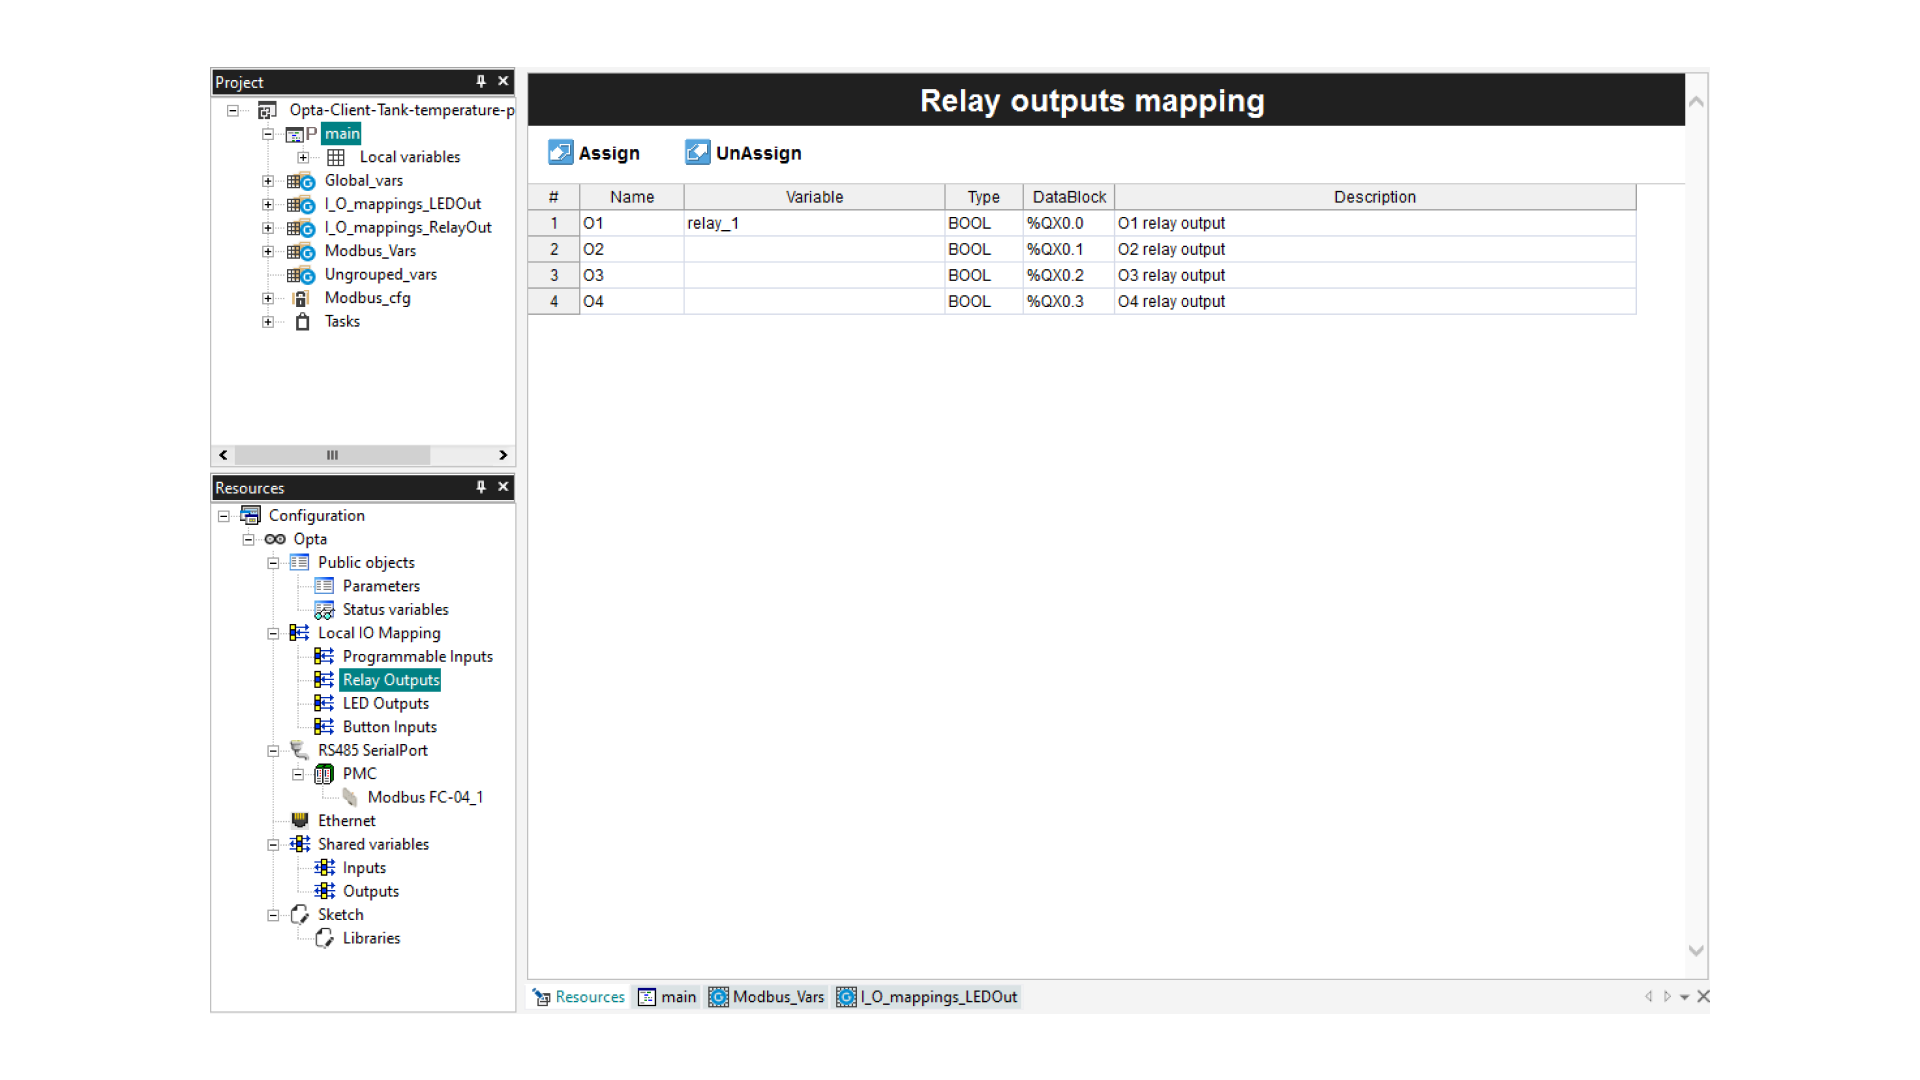Click the Status variables icon
The image size is (1920, 1080).
point(325,609)
